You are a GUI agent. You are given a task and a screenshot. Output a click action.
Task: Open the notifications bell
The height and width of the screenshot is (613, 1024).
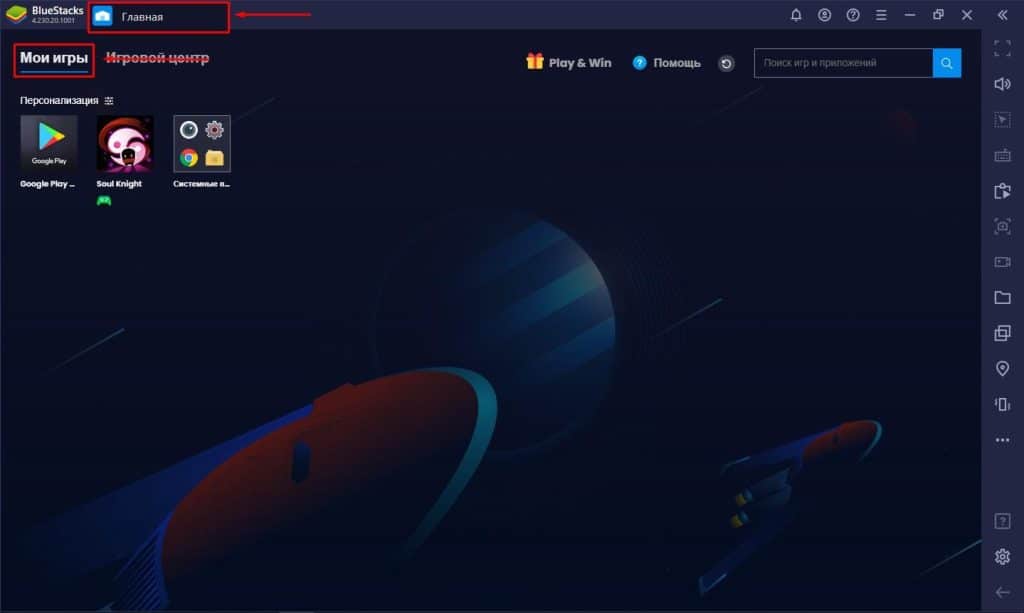click(x=796, y=15)
